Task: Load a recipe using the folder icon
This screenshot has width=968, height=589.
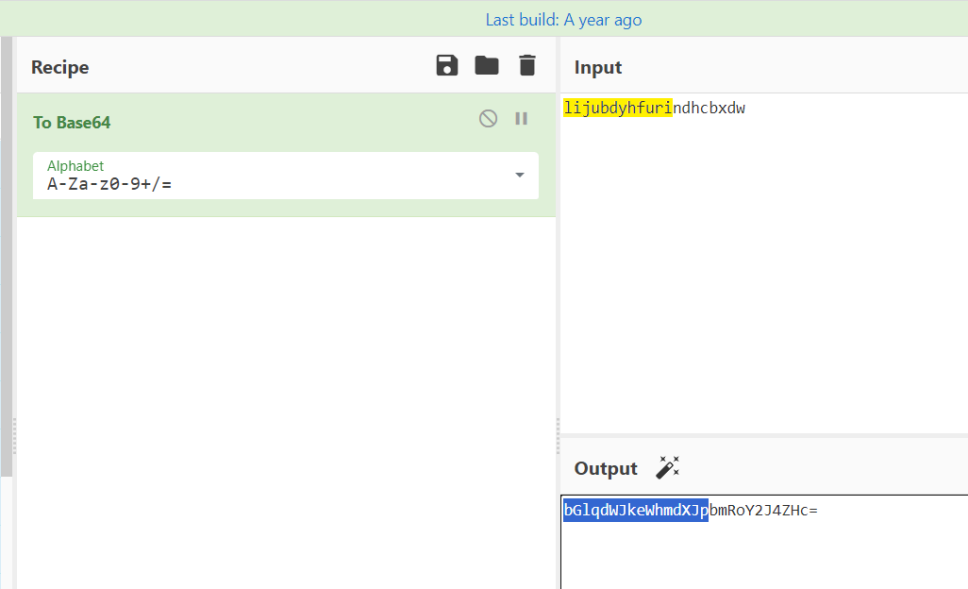Action: coord(486,65)
